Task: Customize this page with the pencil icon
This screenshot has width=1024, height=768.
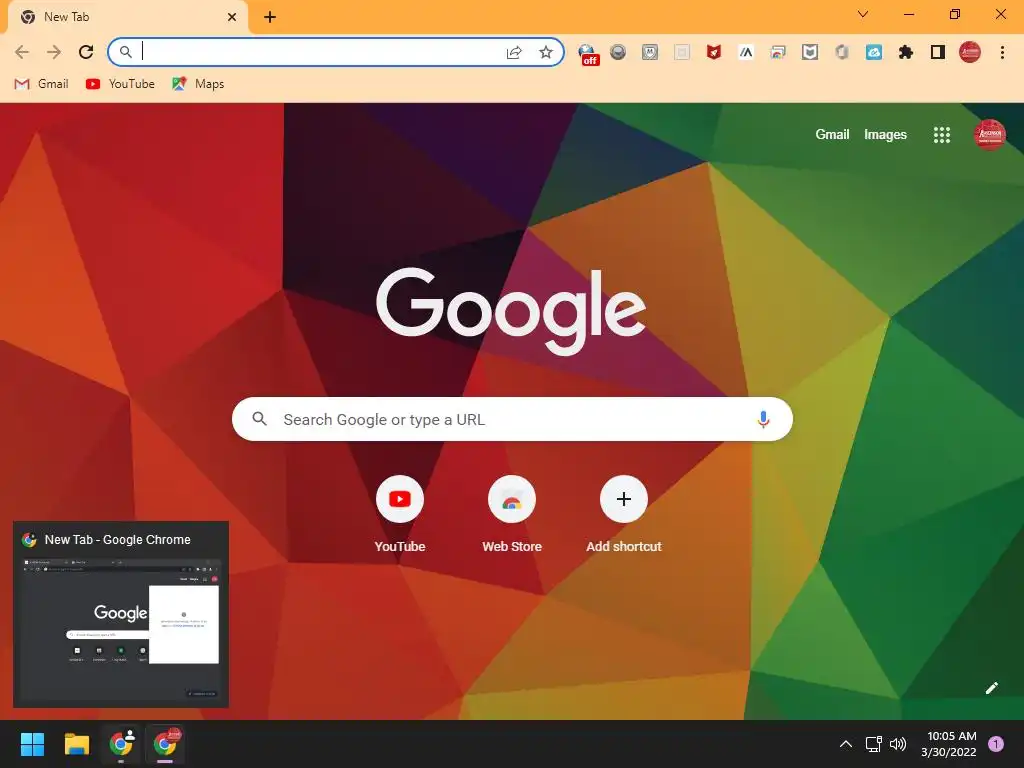Action: (991, 688)
